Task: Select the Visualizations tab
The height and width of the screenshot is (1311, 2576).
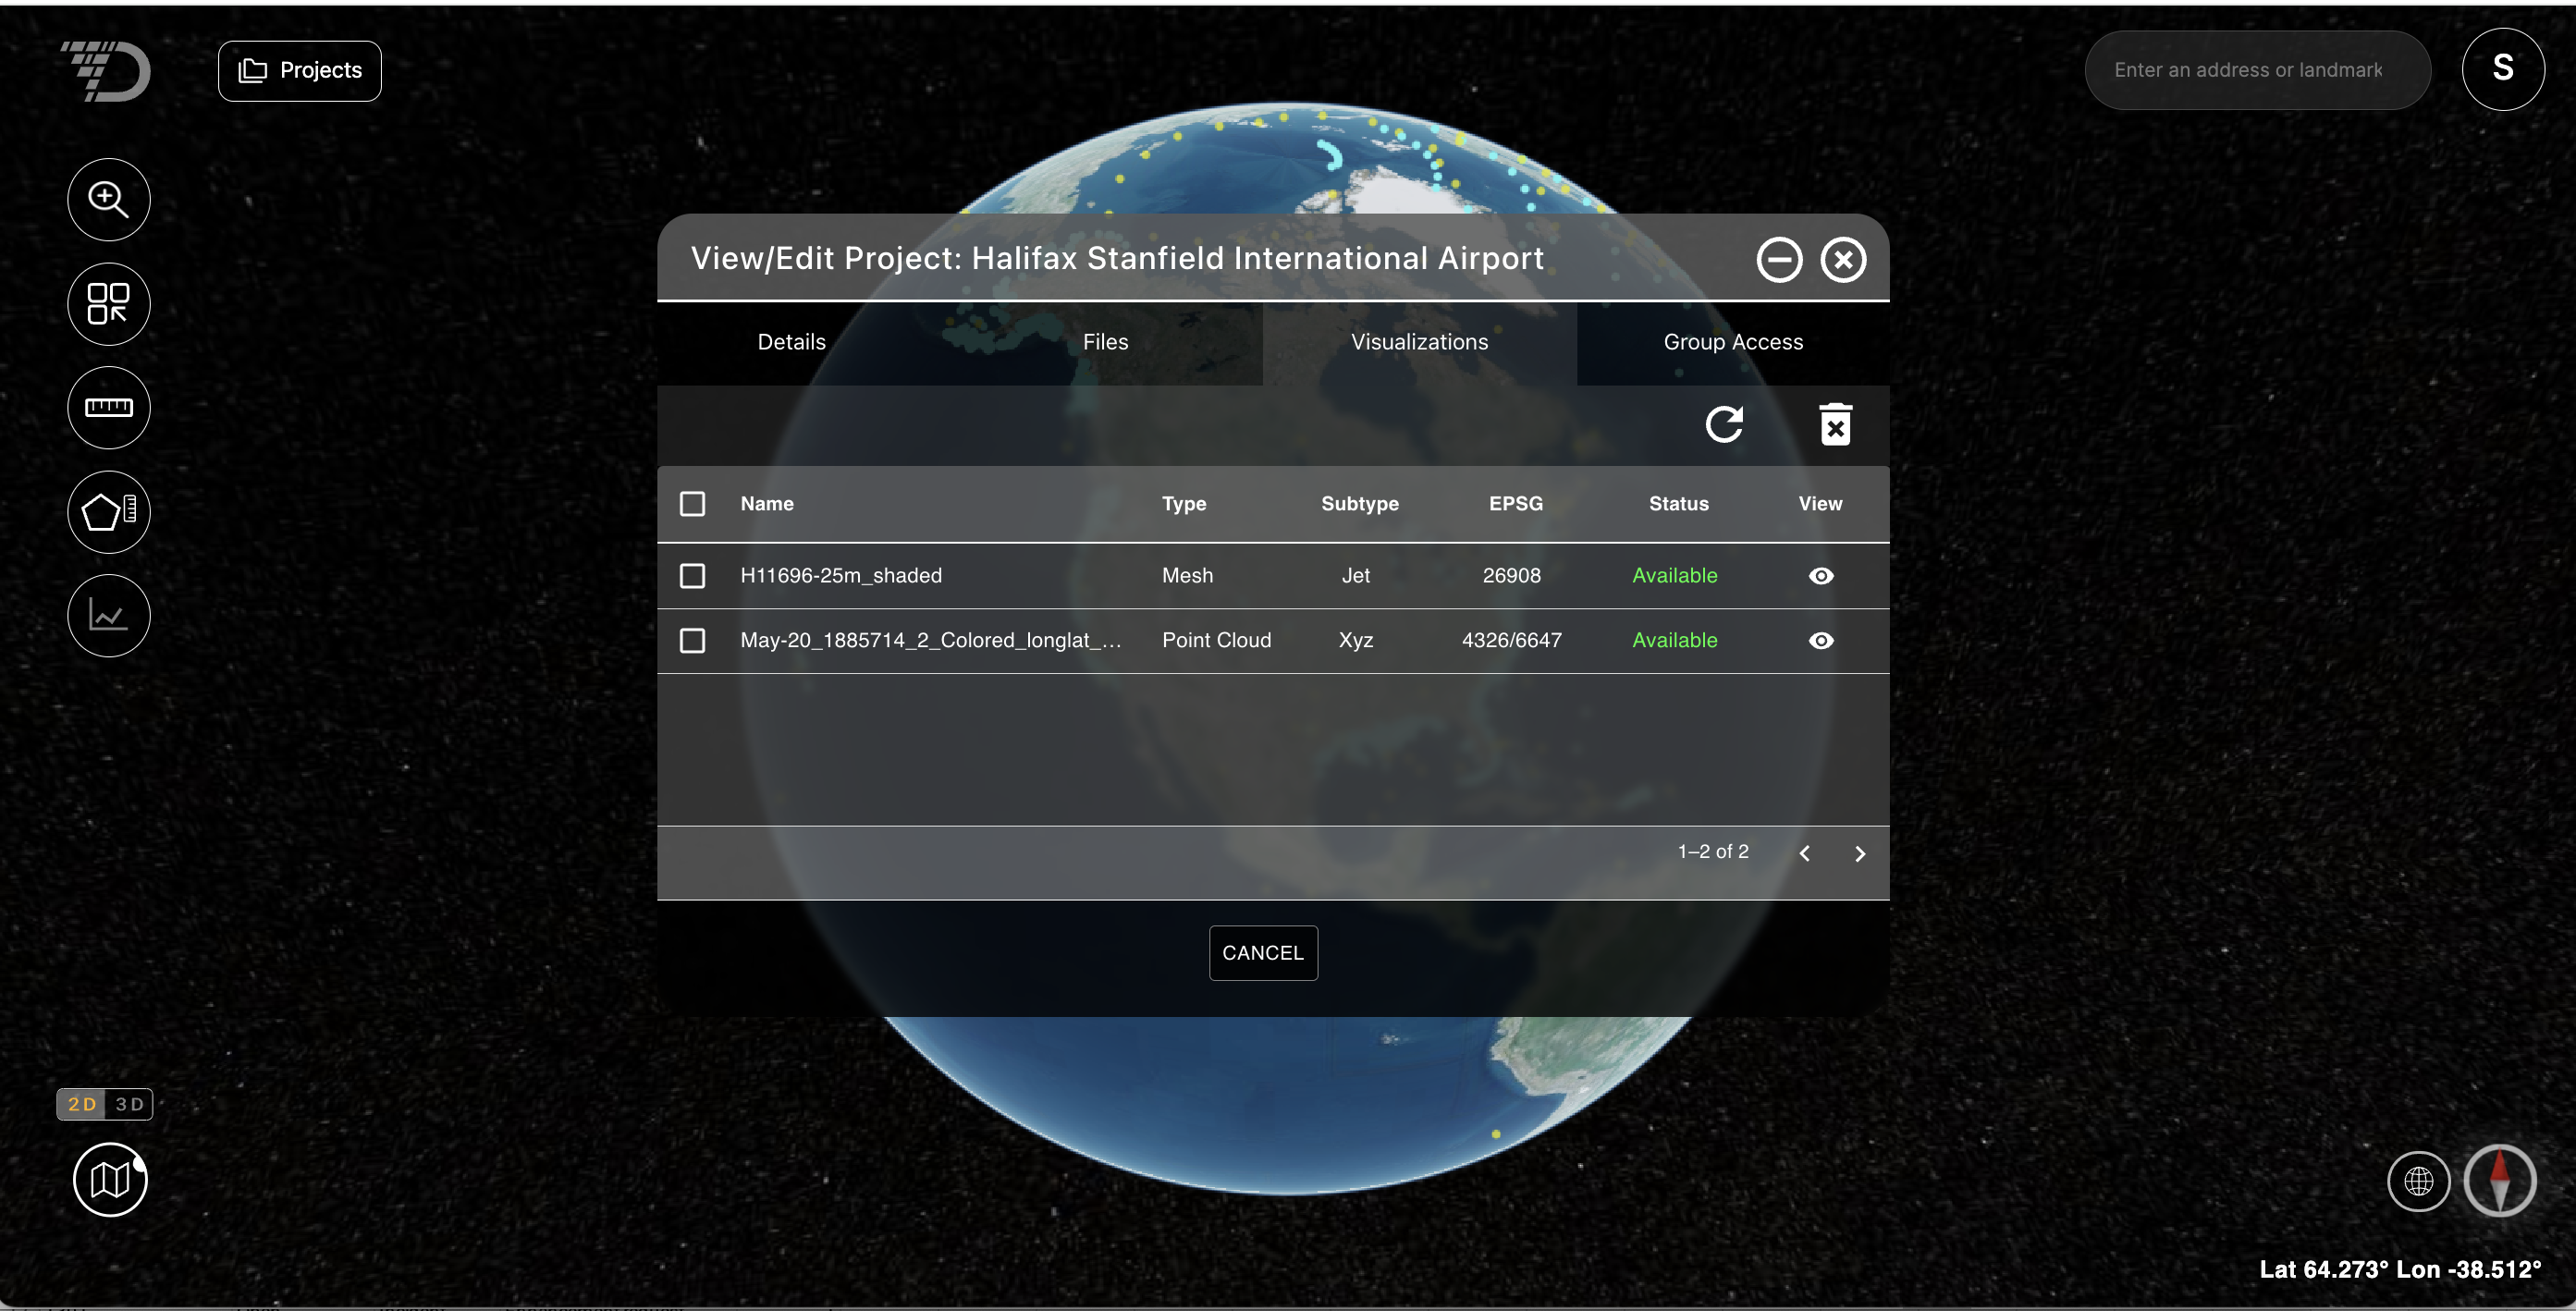Action: click(x=1420, y=342)
